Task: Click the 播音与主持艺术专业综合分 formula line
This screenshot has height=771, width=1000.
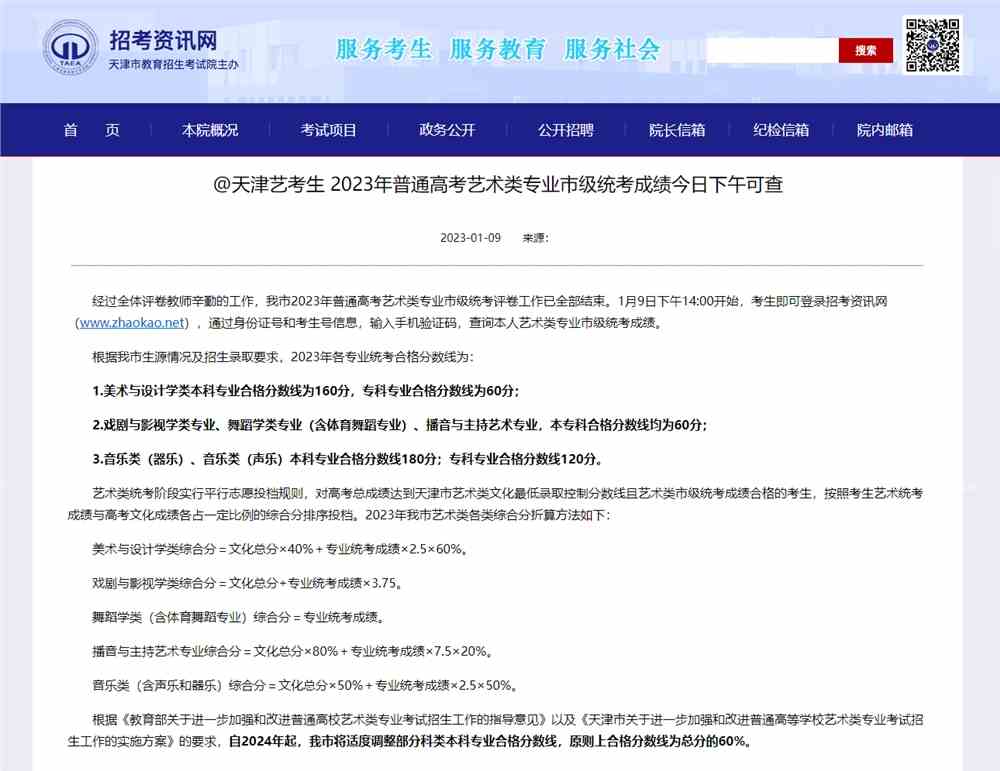Action: pyautogui.click(x=293, y=651)
